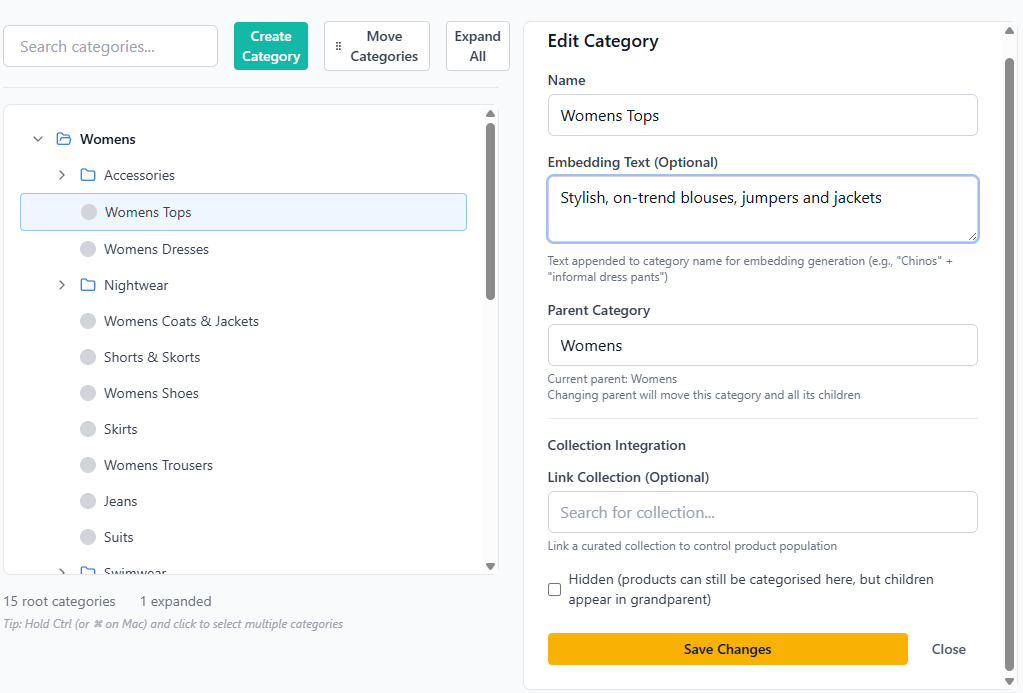
Task: Expand the Nightwear category
Action: tap(62, 285)
